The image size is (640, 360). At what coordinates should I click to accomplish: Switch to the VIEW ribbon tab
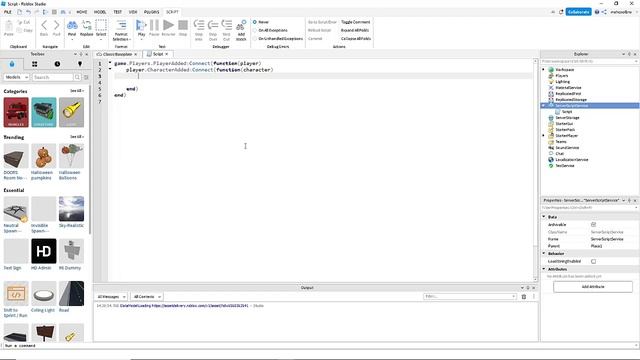coord(133,12)
